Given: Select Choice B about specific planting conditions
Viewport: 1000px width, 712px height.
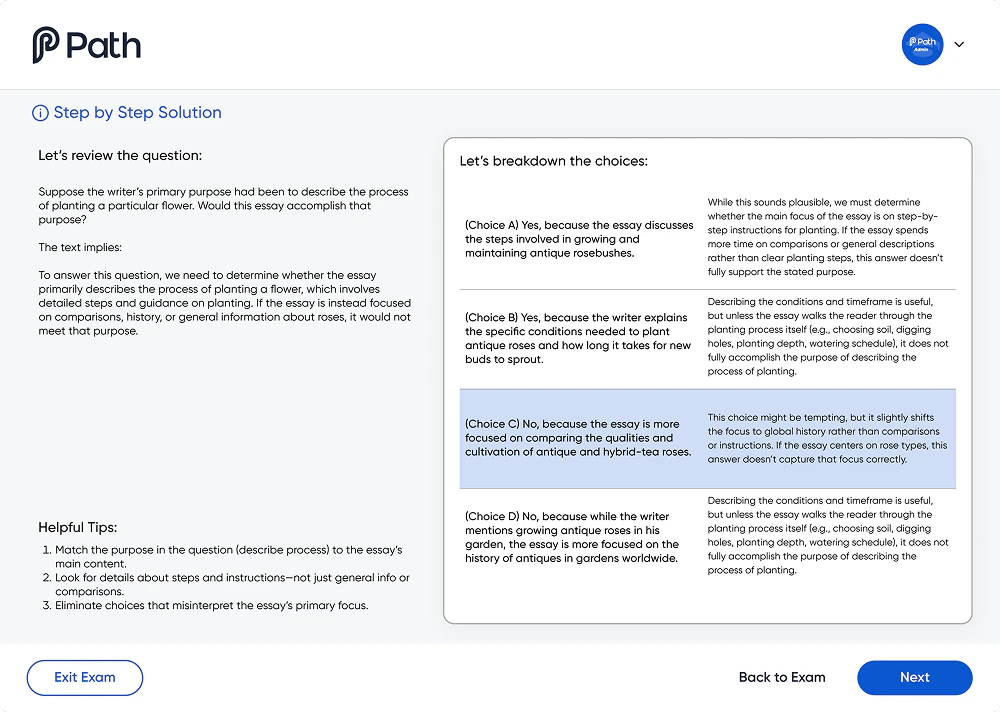Looking at the screenshot, I should point(576,338).
